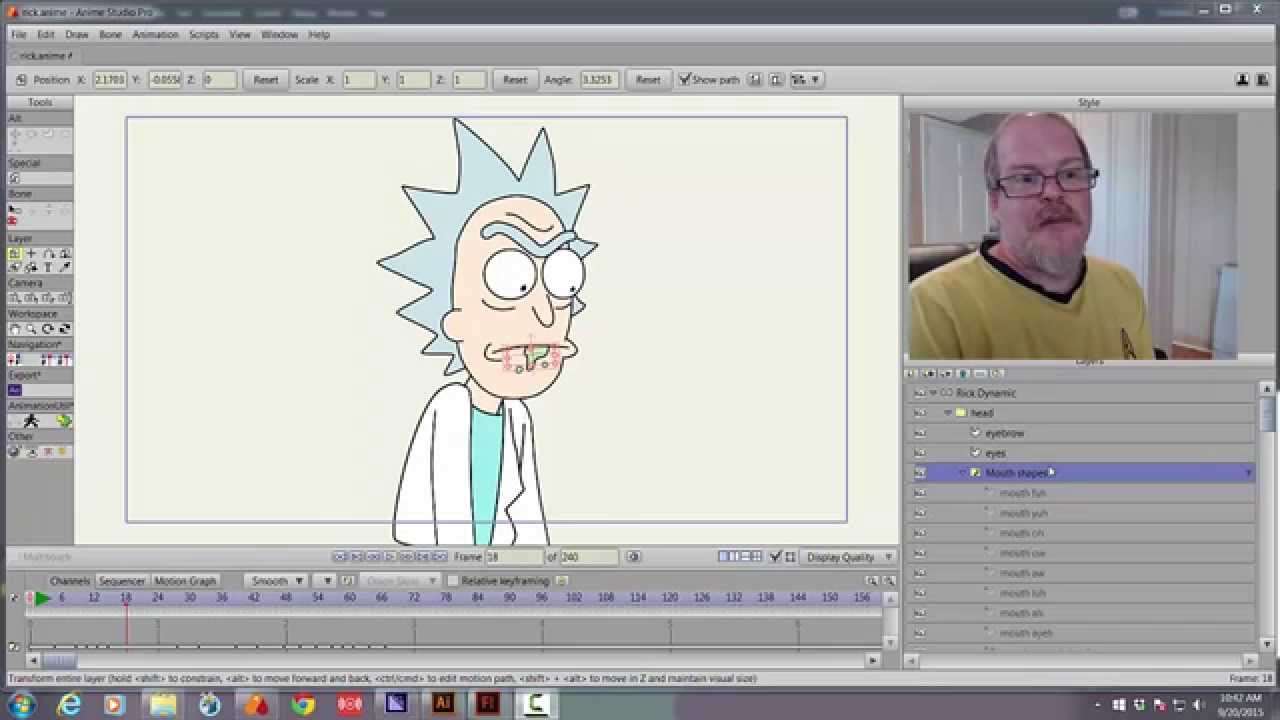
Task: Click the timeline horizontal scrollbar thumb
Action: pyautogui.click(x=59, y=660)
